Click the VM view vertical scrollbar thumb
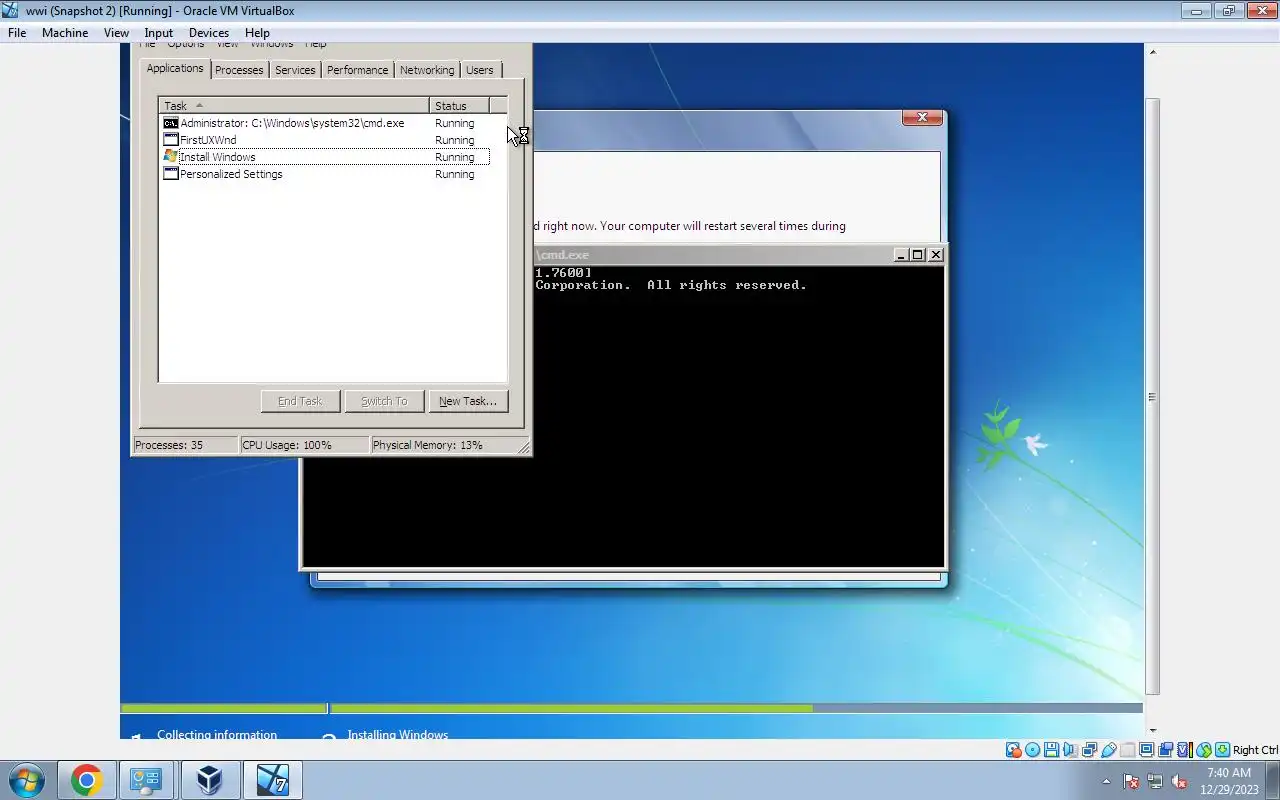Screen dimensions: 1280x800 click(1152, 396)
